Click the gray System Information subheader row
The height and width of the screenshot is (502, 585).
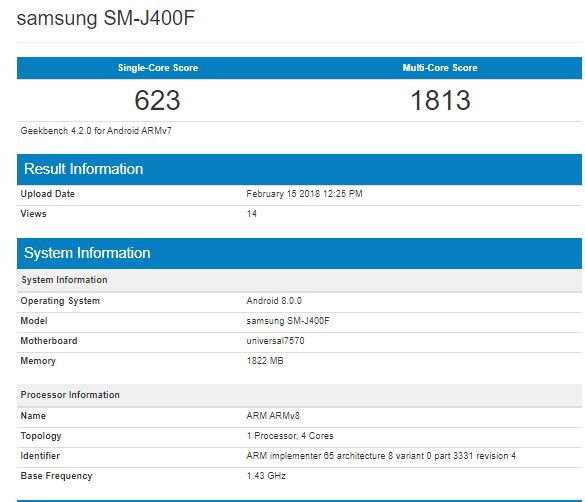point(299,280)
